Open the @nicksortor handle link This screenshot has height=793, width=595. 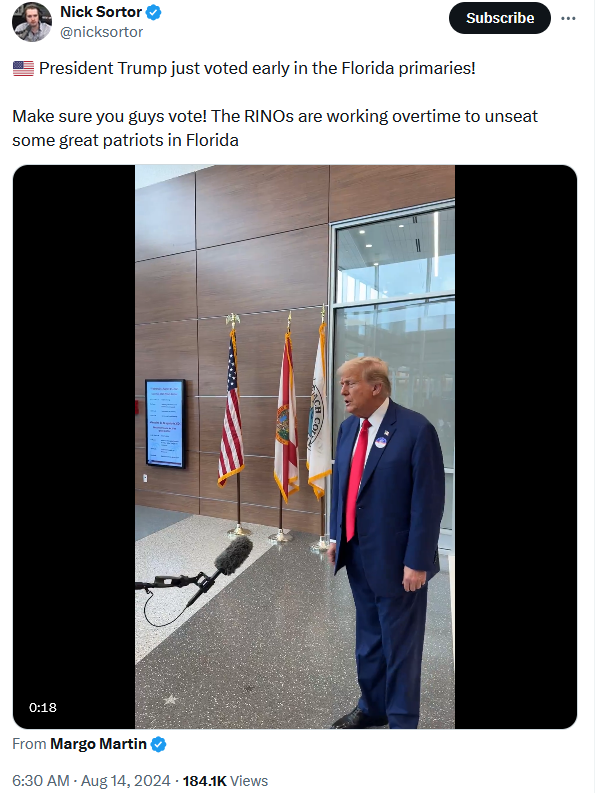pyautogui.click(x=101, y=32)
